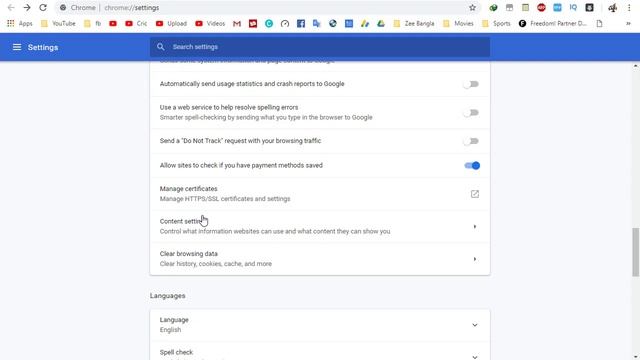
Task: Open the globe bookmark icon
Action: pyautogui.click(x=333, y=24)
